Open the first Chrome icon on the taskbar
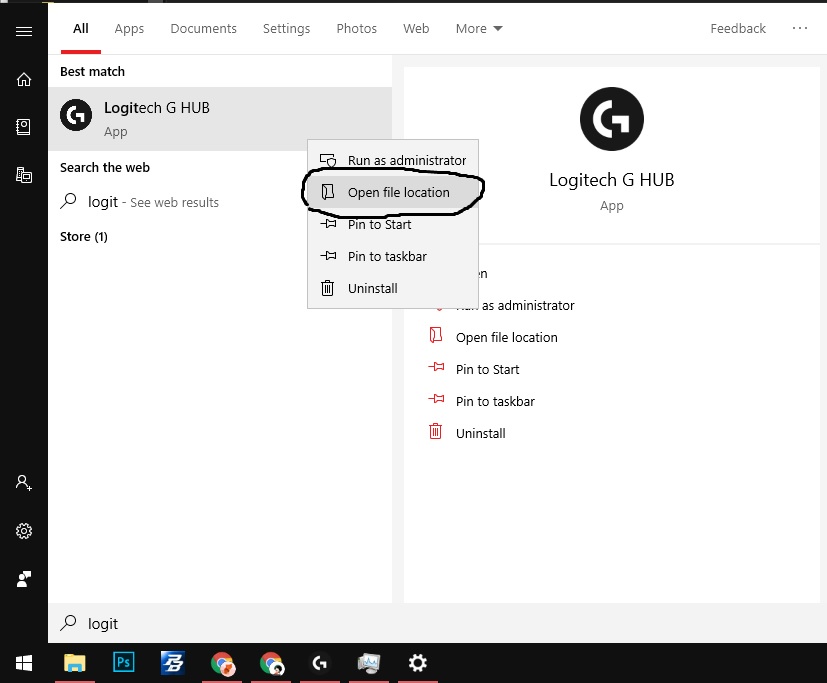The width and height of the screenshot is (827, 683). 222,663
